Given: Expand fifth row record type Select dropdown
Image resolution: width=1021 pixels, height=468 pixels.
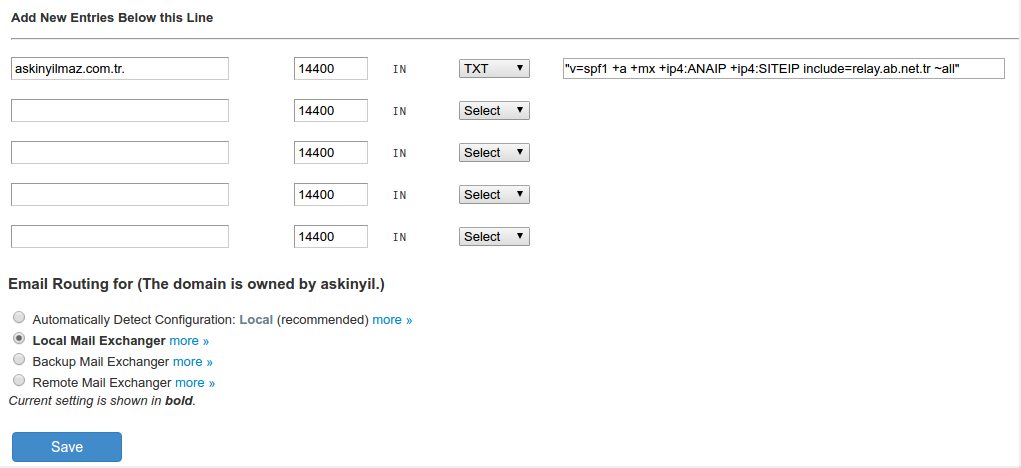Looking at the screenshot, I should pos(494,237).
